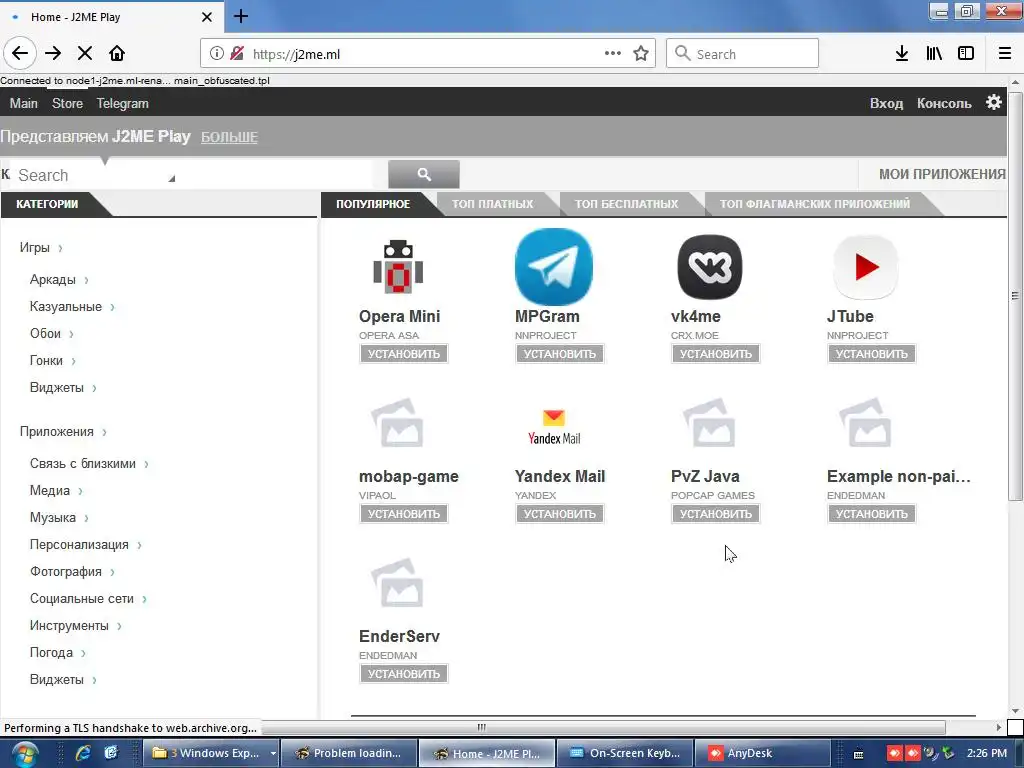Open site settings gear icon
1024x768 pixels.
pos(994,103)
